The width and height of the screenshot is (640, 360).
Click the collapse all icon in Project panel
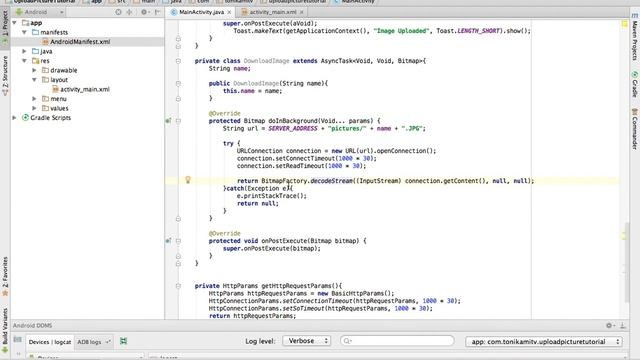pyautogui.click(x=129, y=12)
